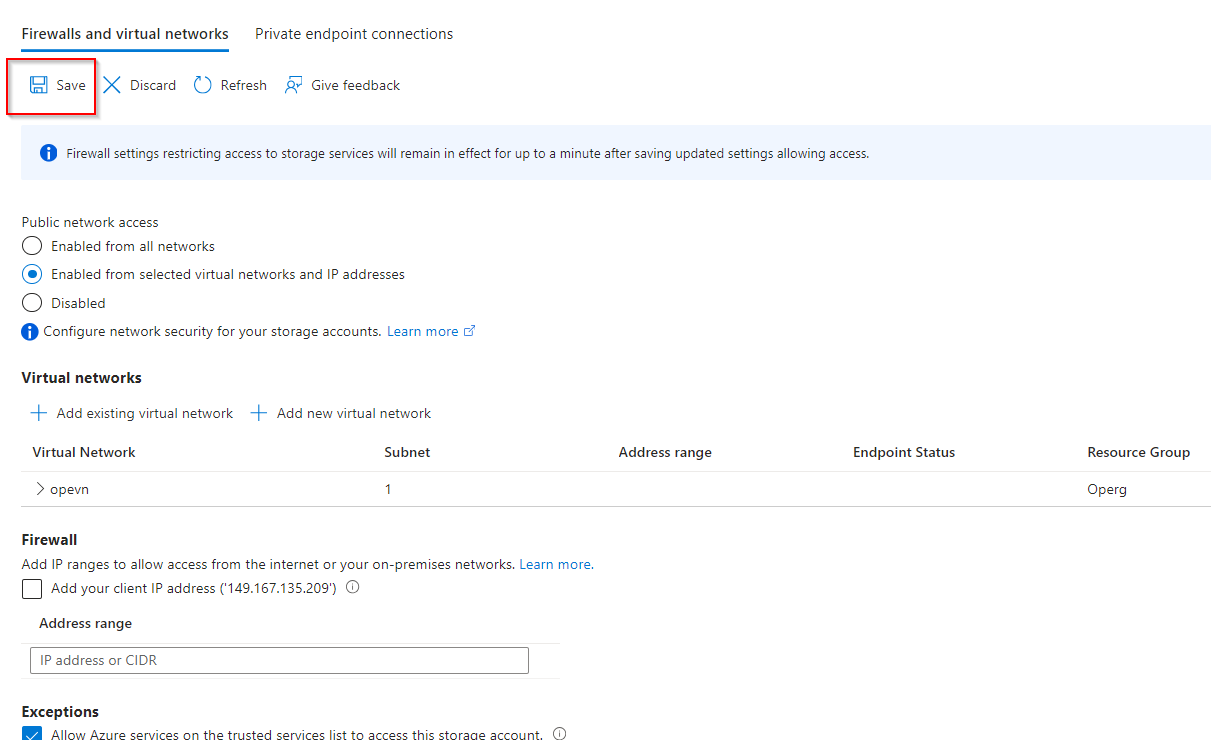Click the Refresh circular arrow icon
Viewport: 1211px width, 740px height.
tap(203, 85)
